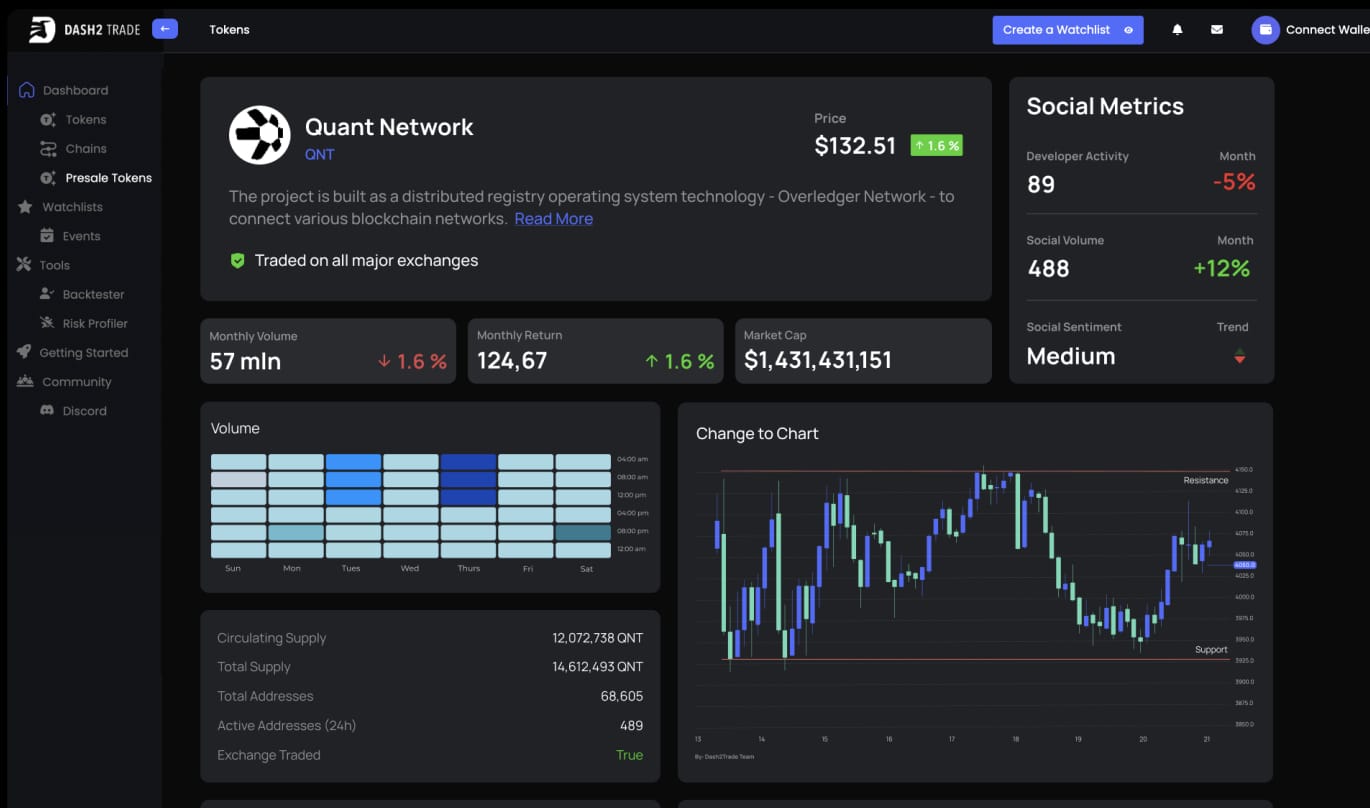The image size is (1370, 808).
Task: Open the Events section
Action: 82,235
